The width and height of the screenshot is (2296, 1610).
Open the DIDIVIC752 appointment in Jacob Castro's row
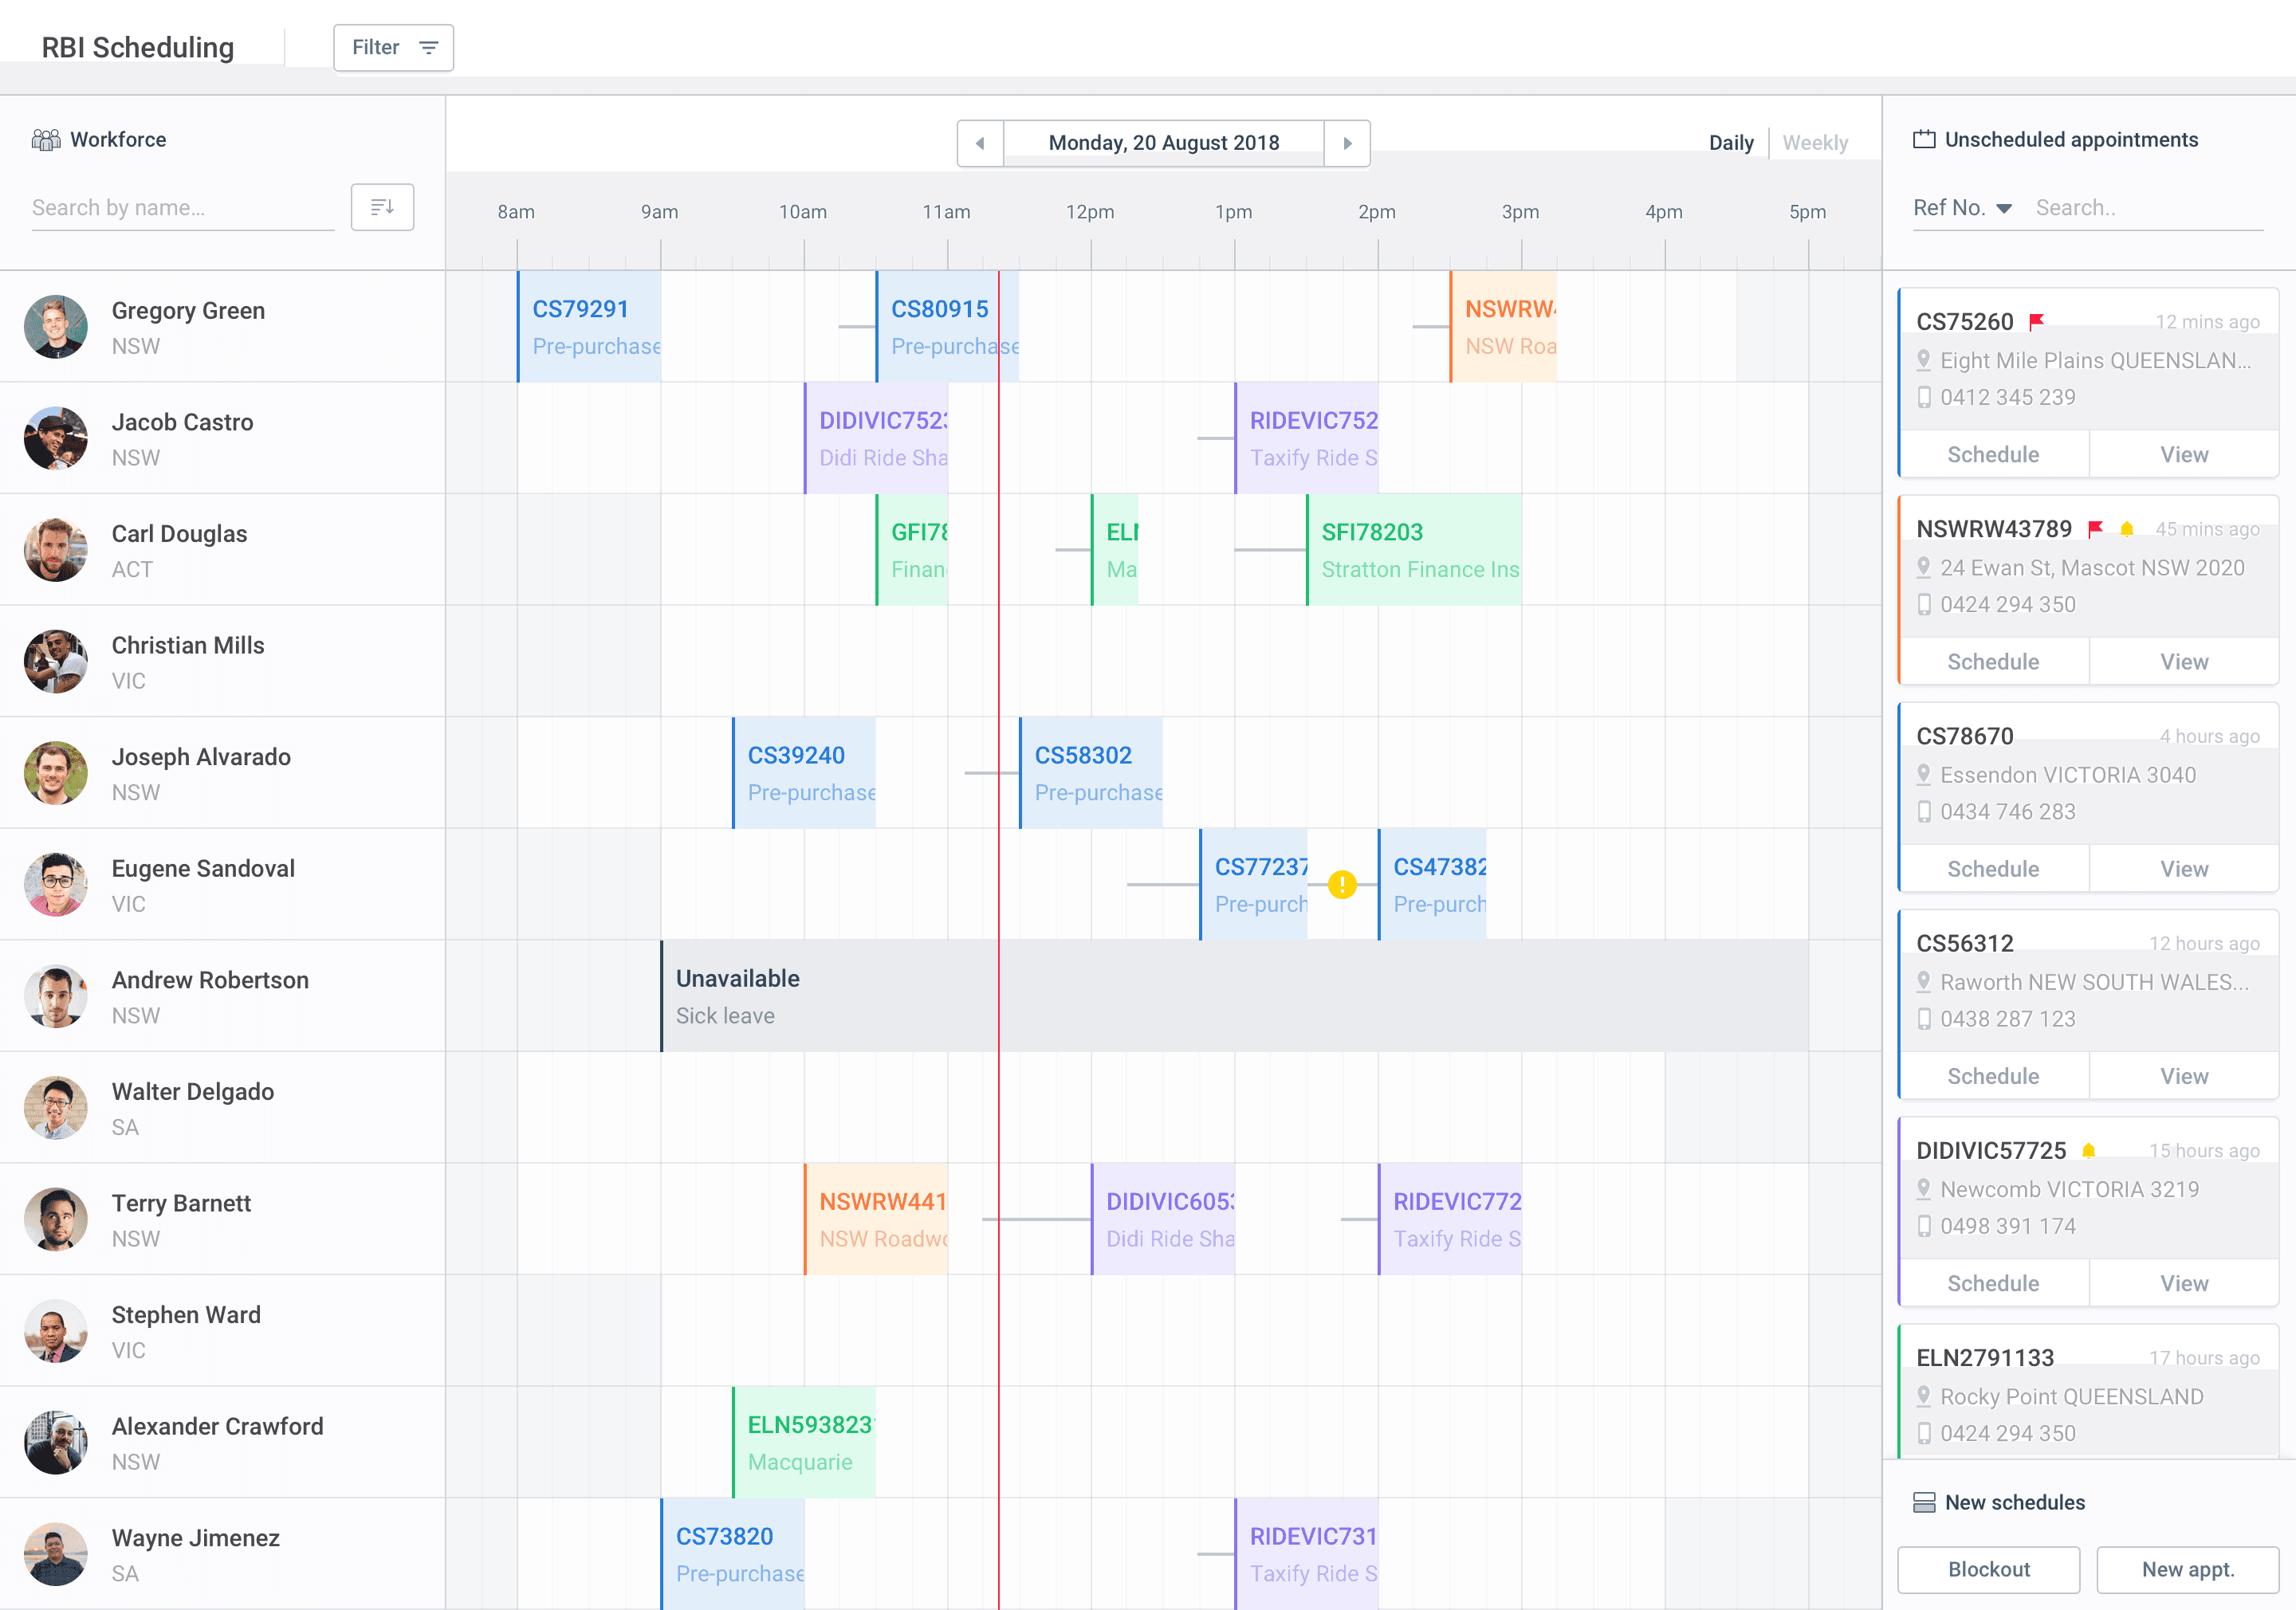[x=876, y=438]
